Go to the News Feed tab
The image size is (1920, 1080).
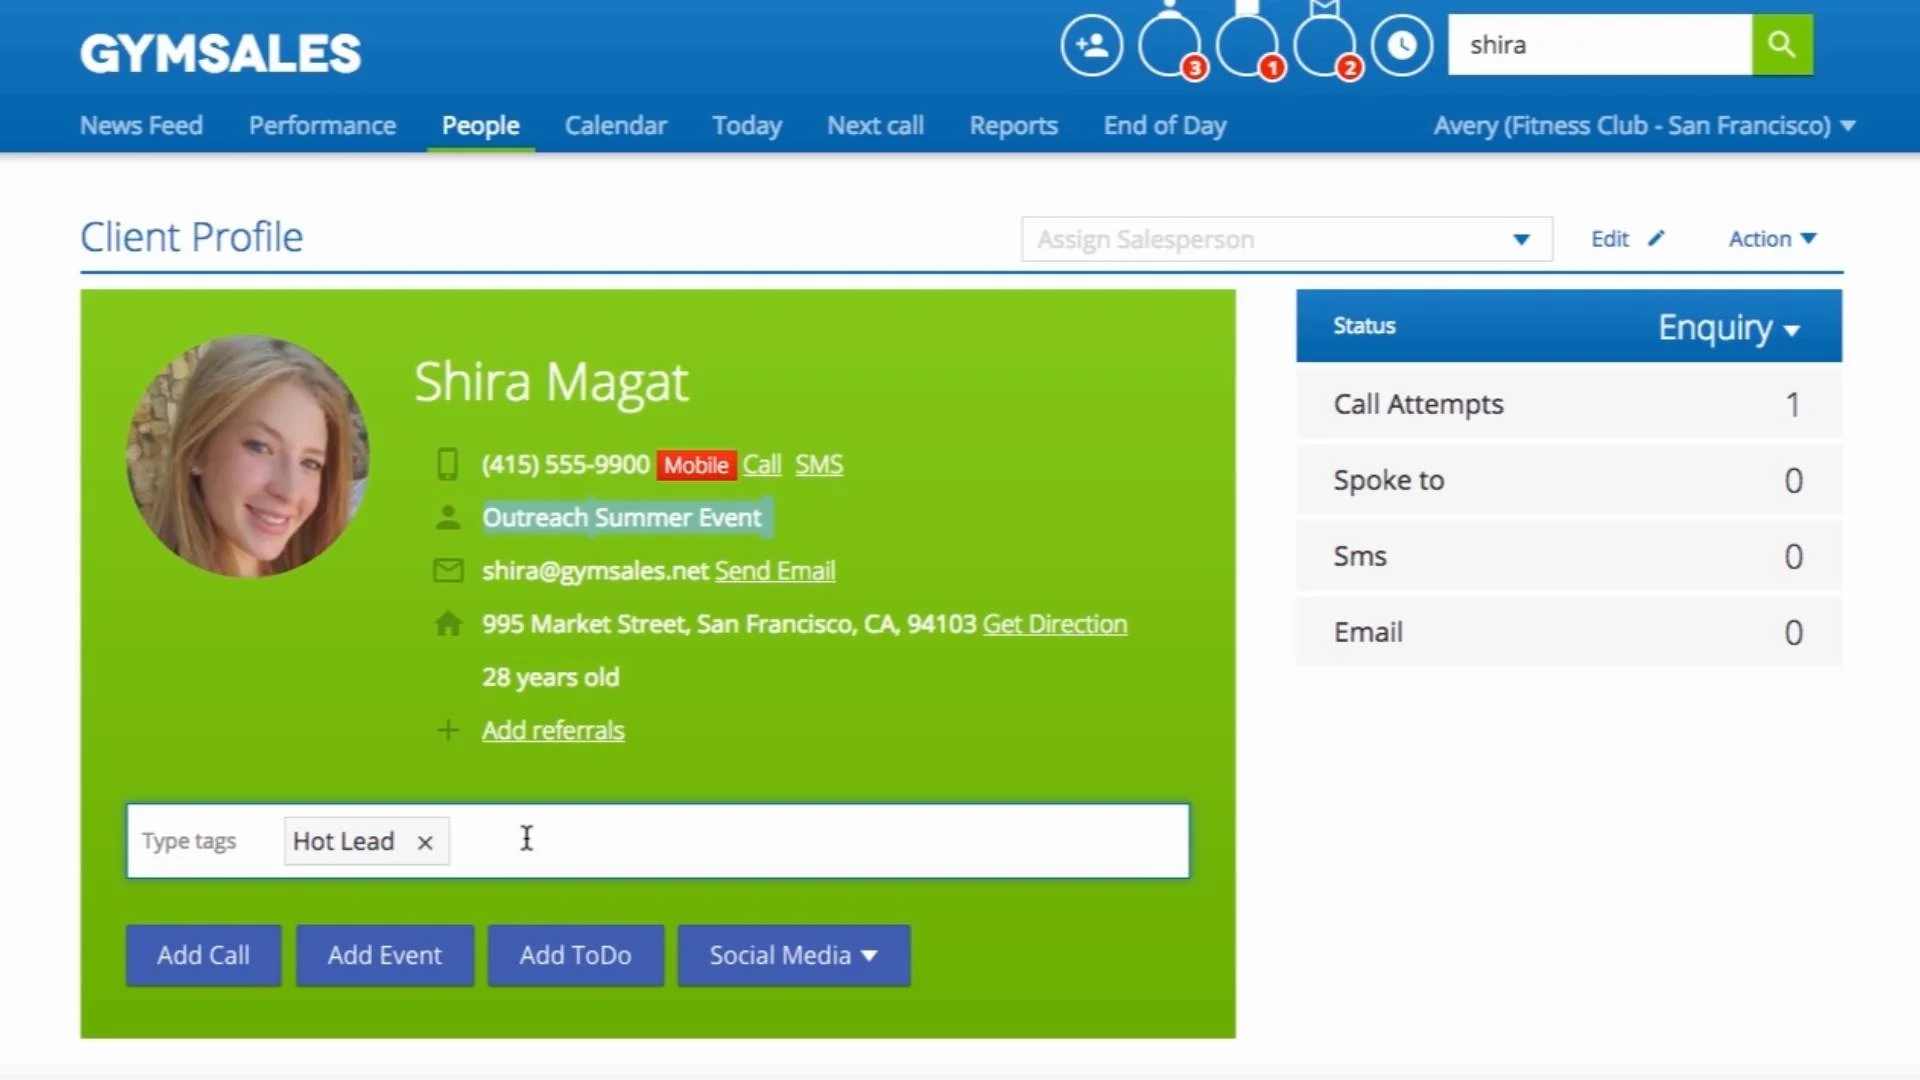(x=141, y=126)
